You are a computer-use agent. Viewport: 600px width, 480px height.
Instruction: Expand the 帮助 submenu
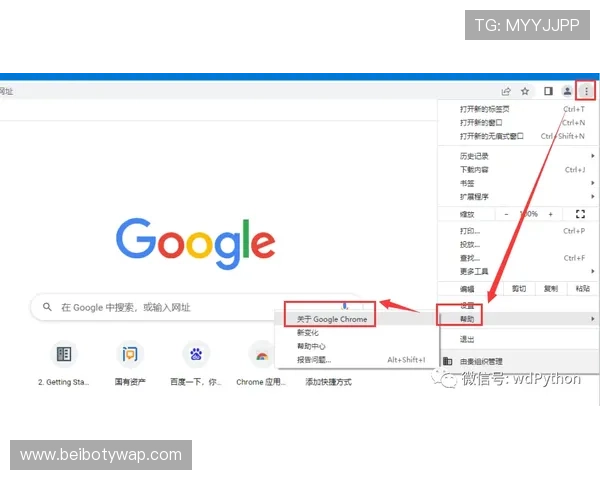518,319
